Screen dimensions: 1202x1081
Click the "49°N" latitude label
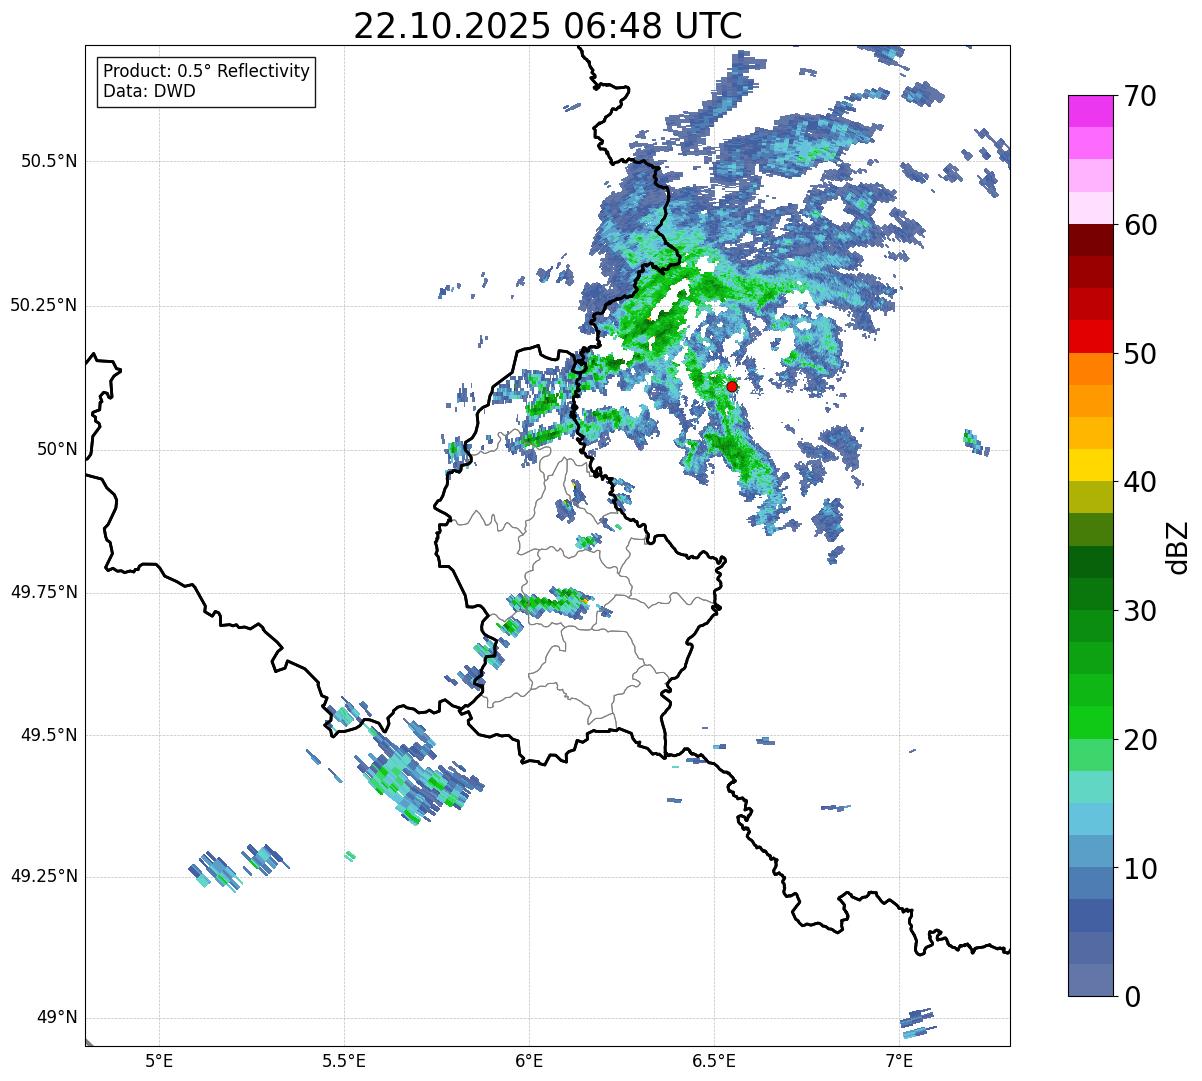57,1018
